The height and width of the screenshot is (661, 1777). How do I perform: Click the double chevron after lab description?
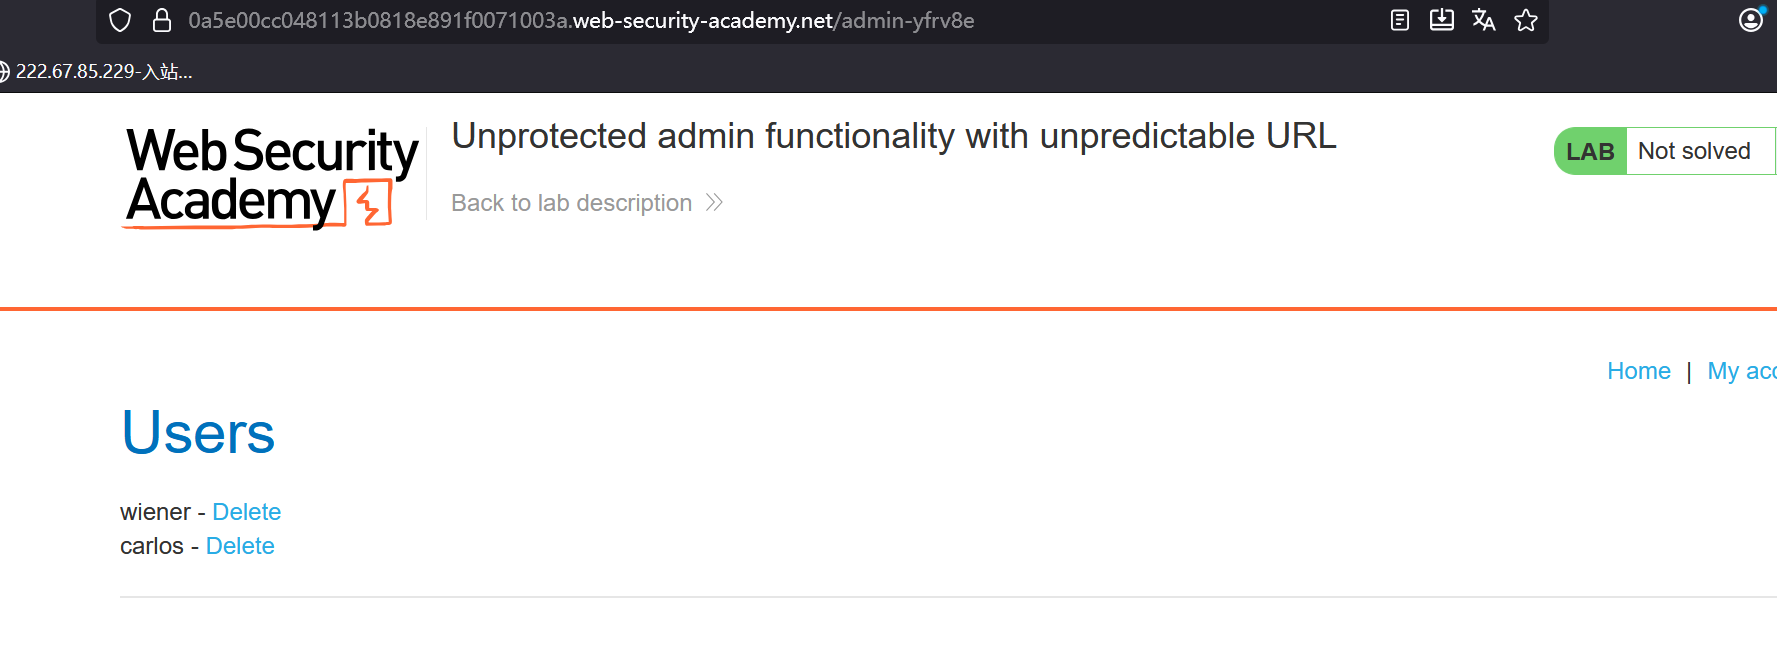[x=714, y=203]
